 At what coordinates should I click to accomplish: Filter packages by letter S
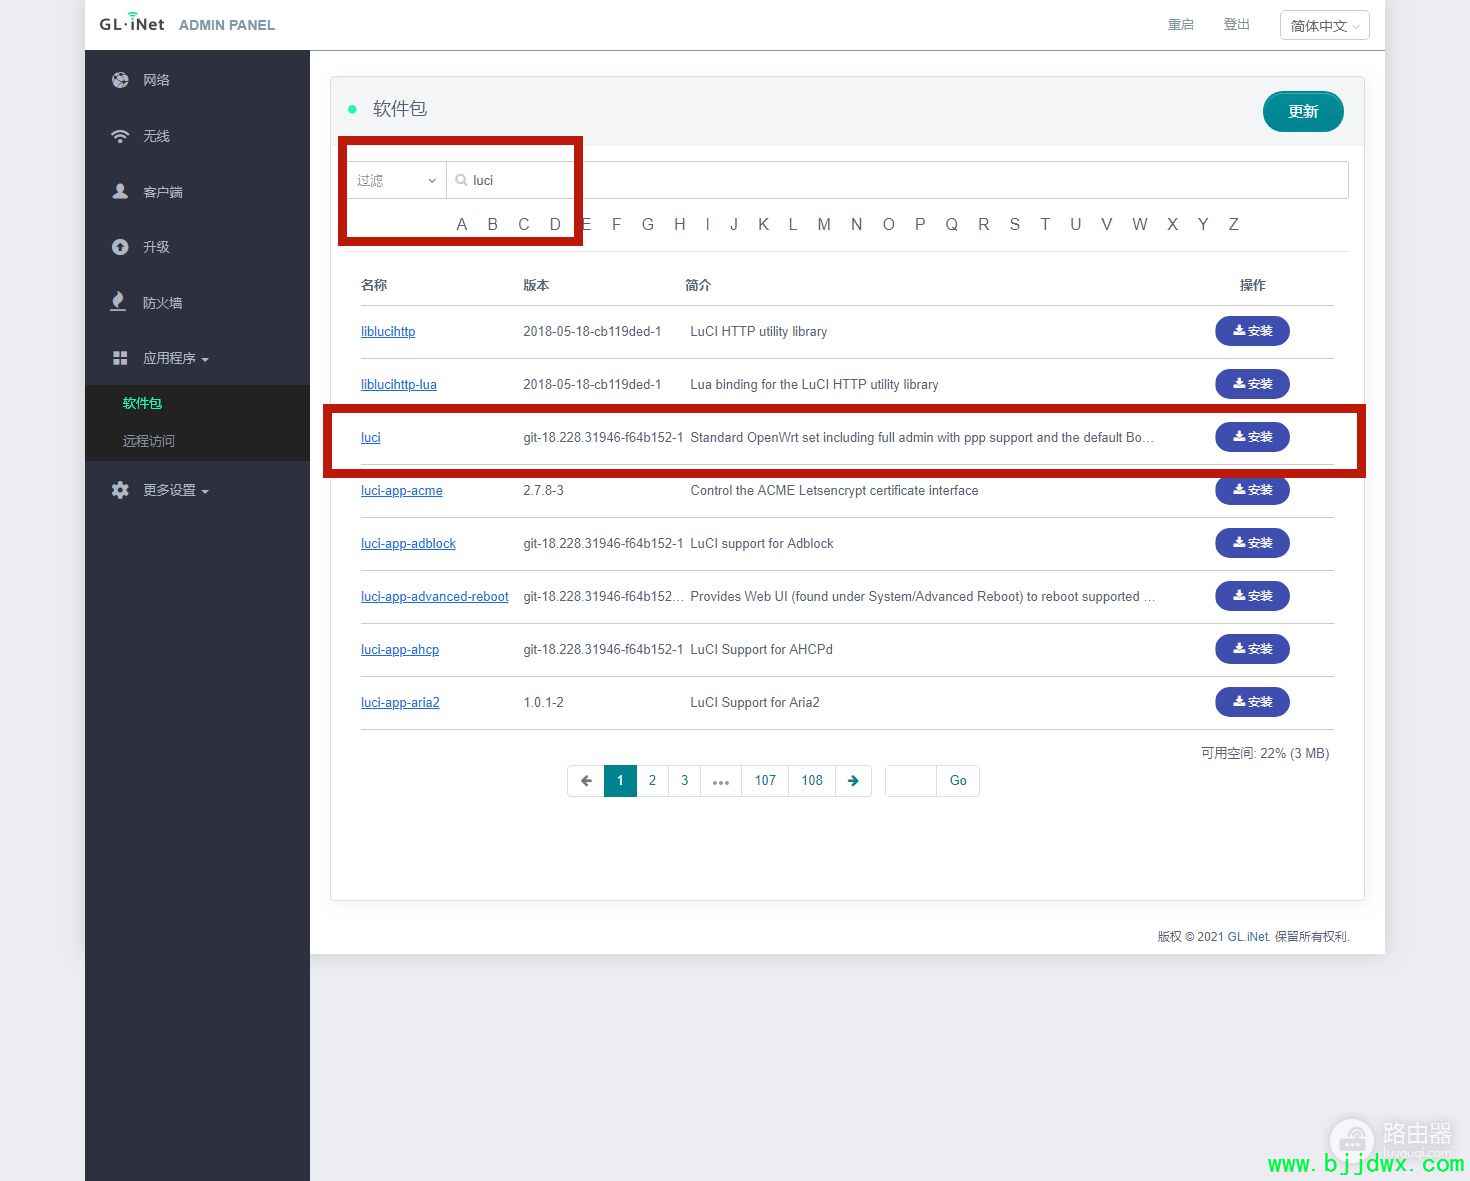1014,224
